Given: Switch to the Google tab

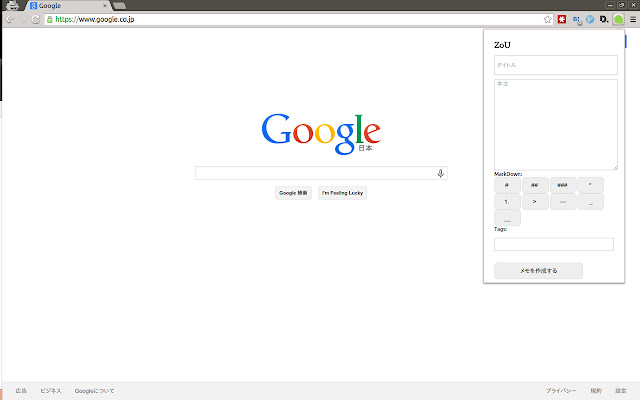Looking at the screenshot, I should click(x=67, y=6).
